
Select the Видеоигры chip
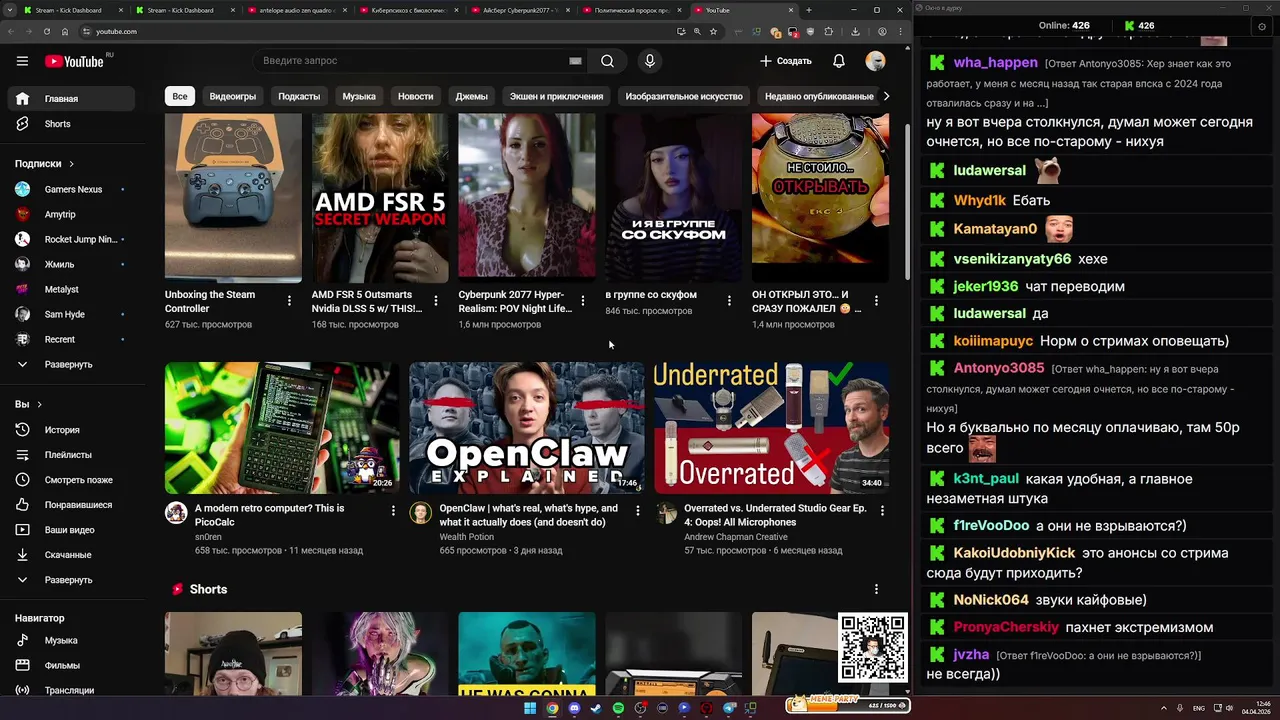[x=233, y=96]
